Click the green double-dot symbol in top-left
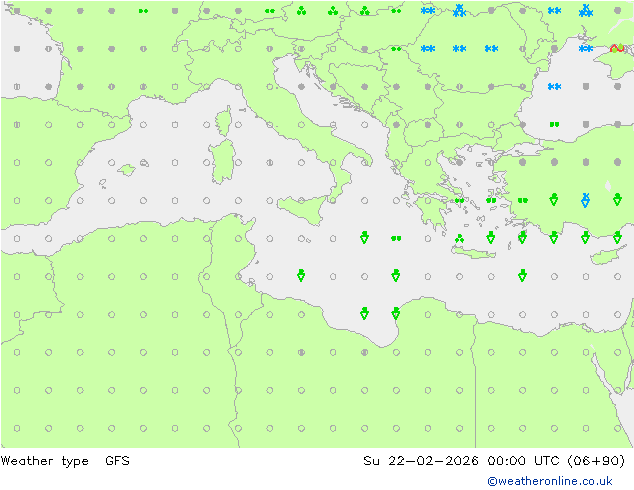This screenshot has width=634, height=490. tap(143, 11)
